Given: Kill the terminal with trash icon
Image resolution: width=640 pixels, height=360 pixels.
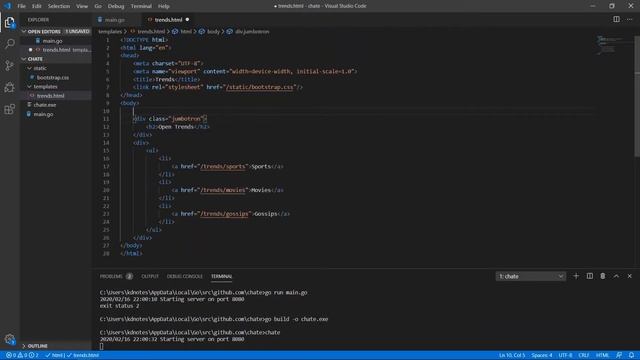Looking at the screenshot, I should coord(603,276).
